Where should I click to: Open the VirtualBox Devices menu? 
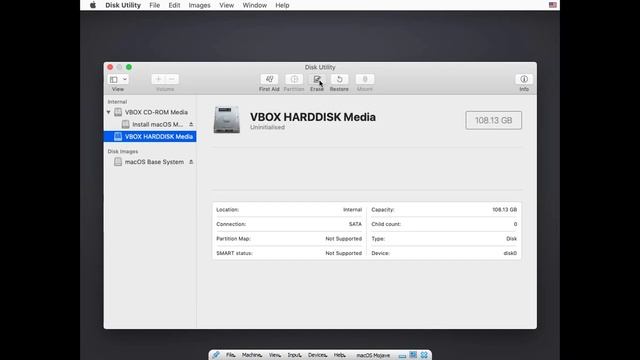click(317, 355)
